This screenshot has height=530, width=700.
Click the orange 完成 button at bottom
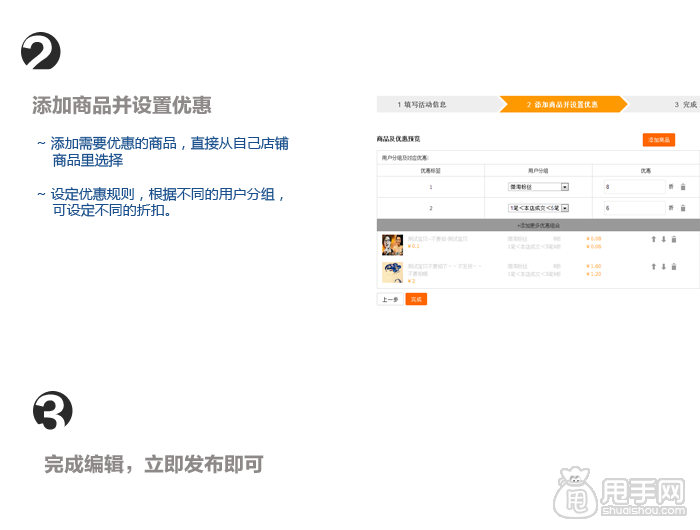click(x=416, y=299)
